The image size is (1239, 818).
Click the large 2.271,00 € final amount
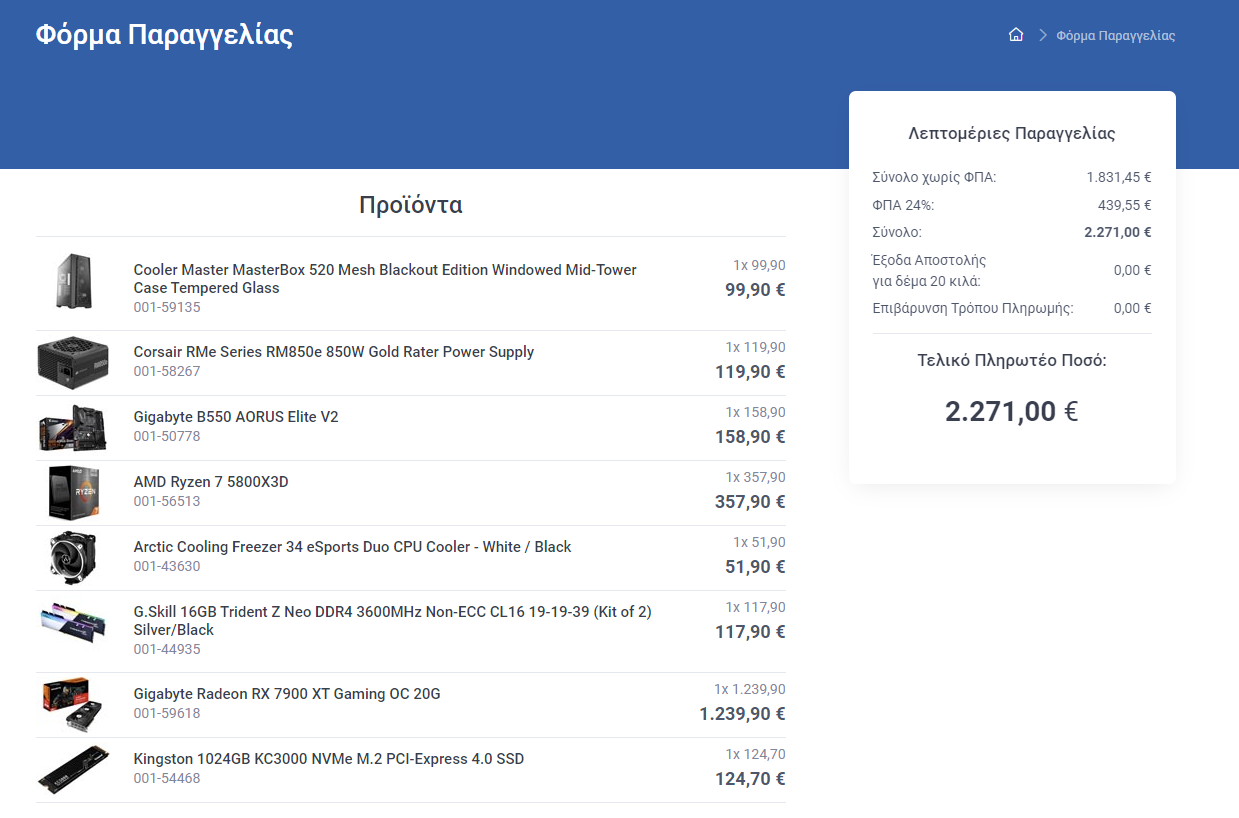1012,411
